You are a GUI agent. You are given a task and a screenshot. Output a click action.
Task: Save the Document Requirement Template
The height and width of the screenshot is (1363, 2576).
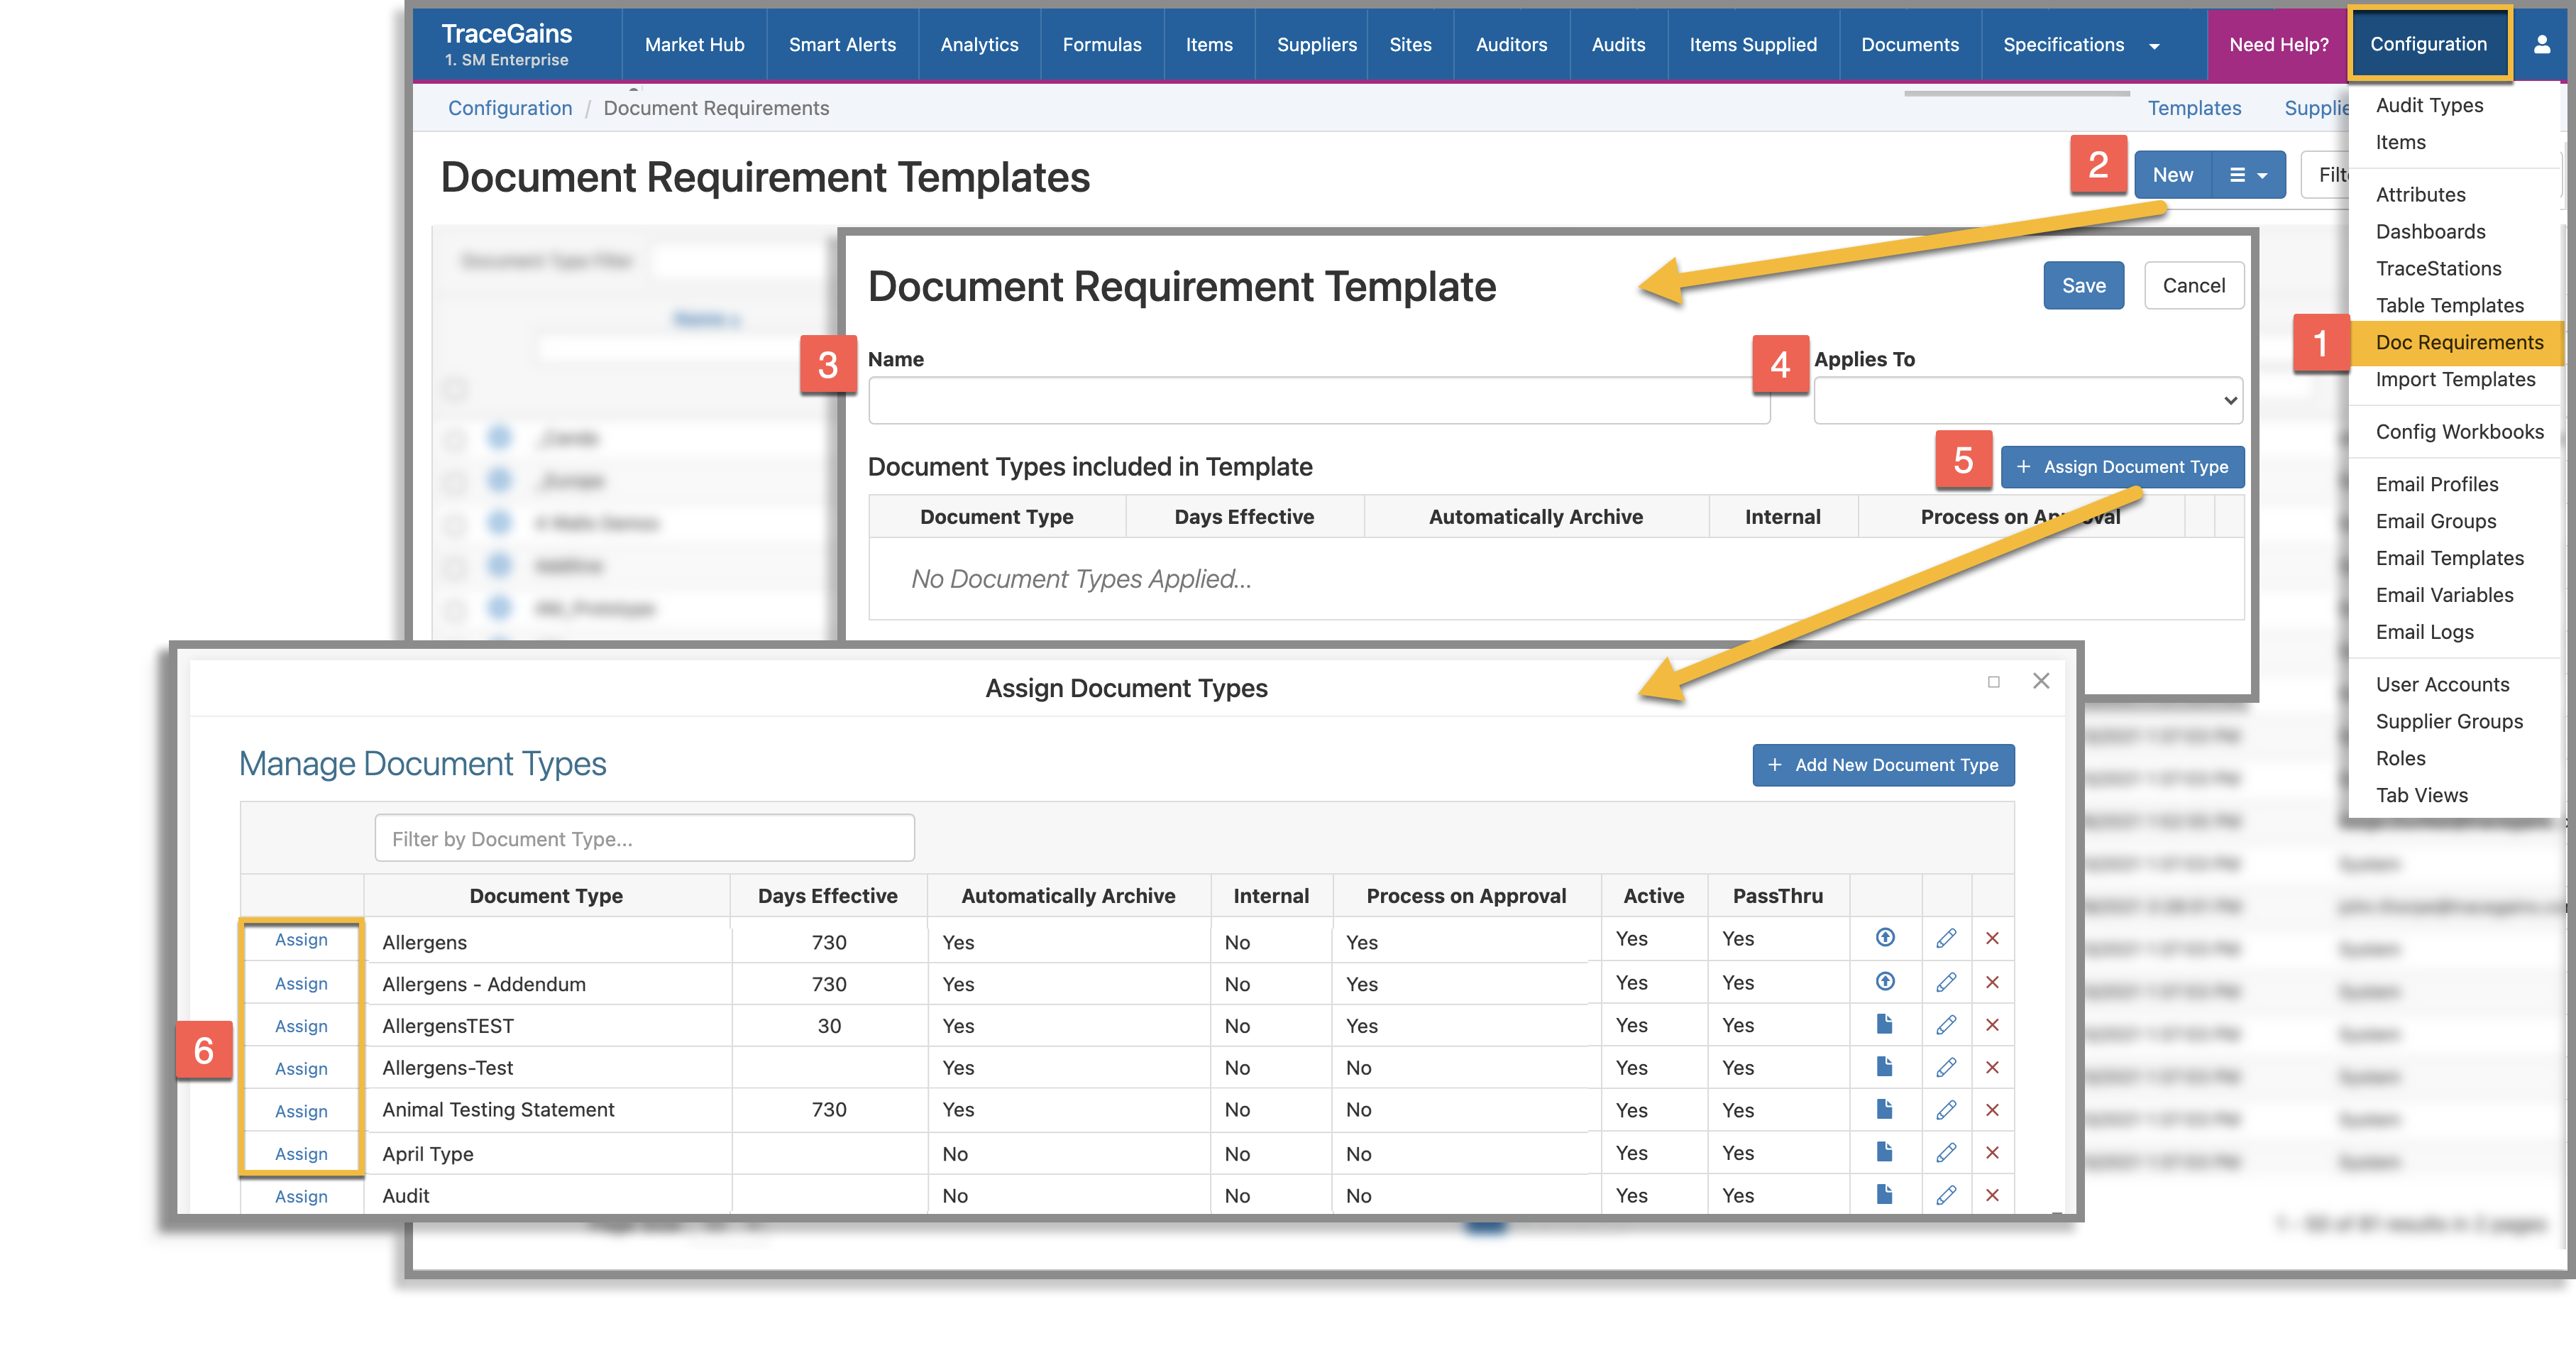coord(2084,285)
